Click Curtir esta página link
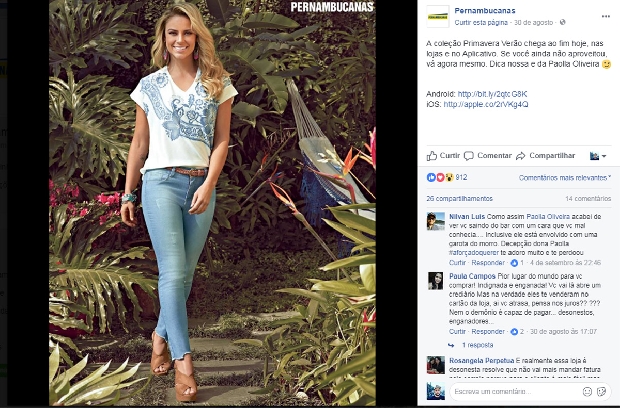The height and width of the screenshot is (408, 620). (x=481, y=23)
